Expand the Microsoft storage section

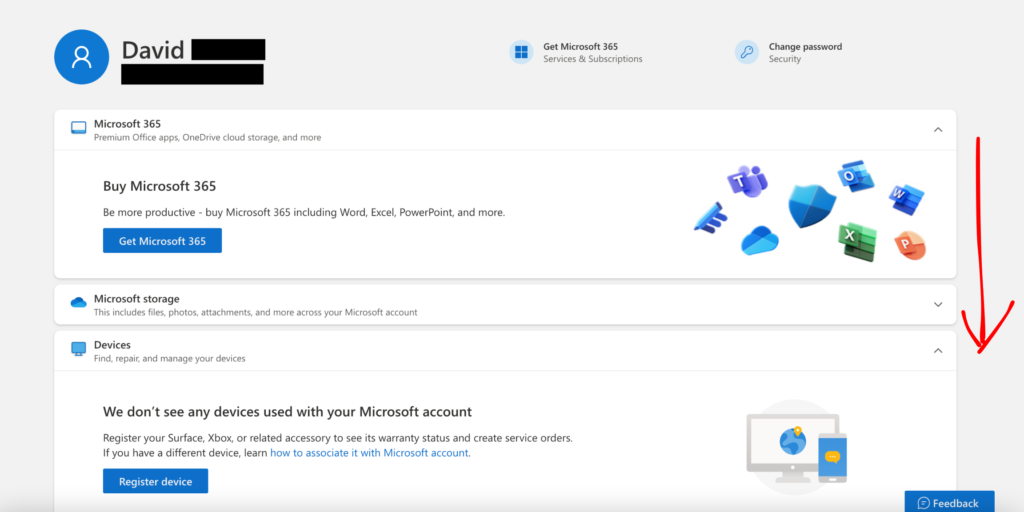click(937, 304)
